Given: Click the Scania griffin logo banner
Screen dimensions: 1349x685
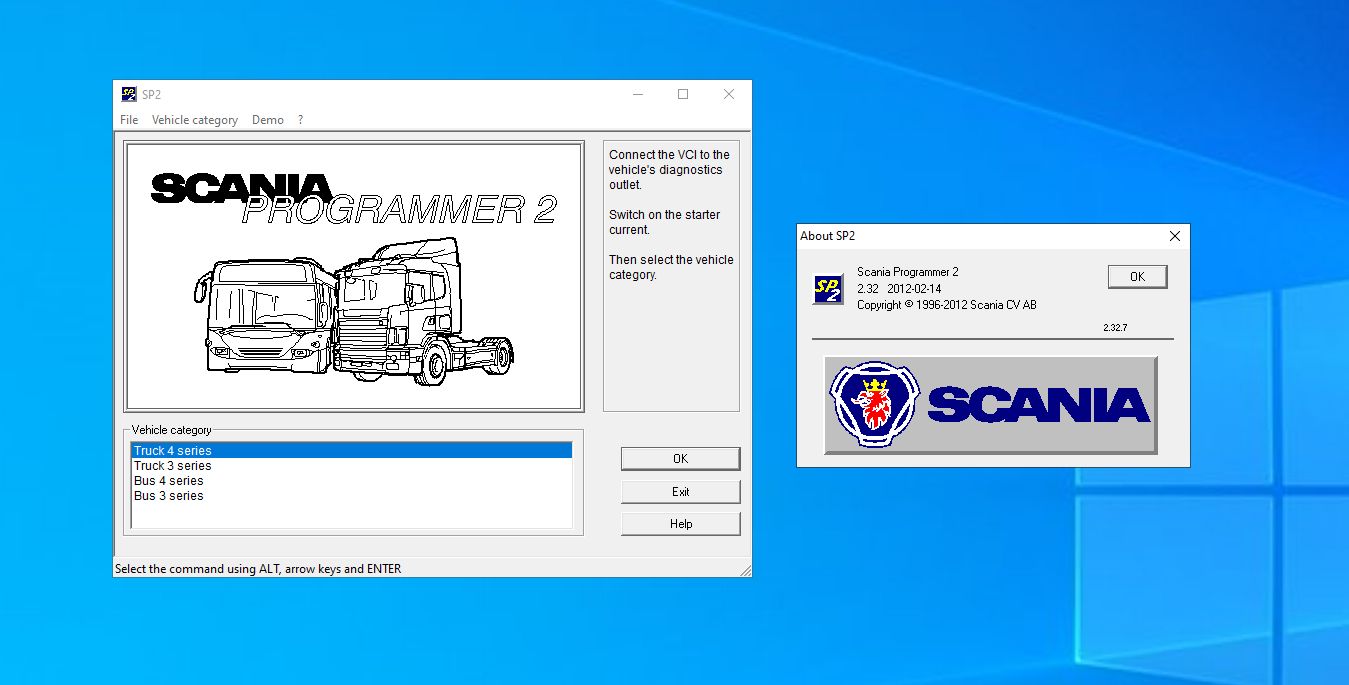Looking at the screenshot, I should [x=991, y=406].
